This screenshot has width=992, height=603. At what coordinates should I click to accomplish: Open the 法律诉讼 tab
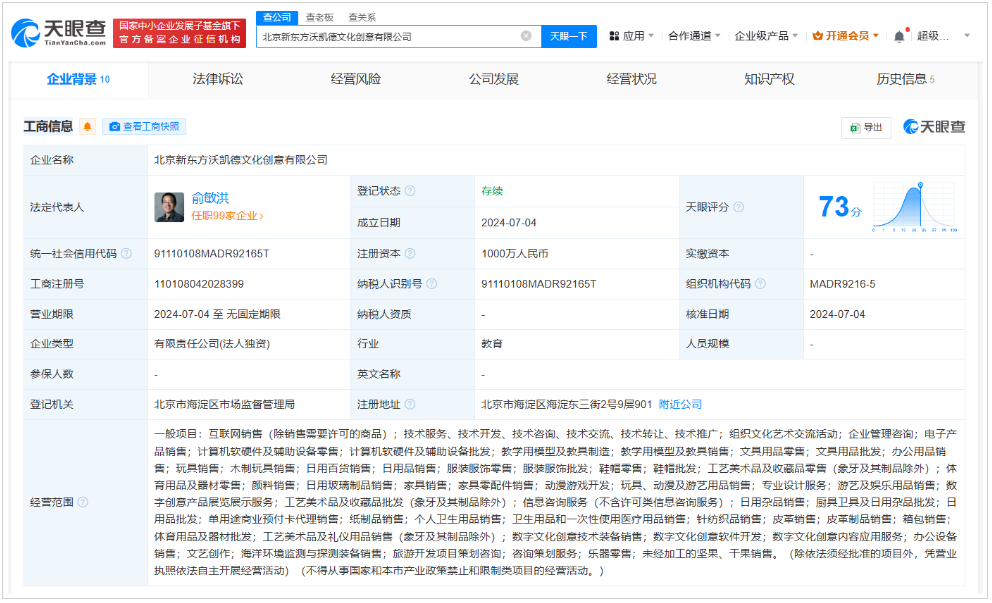218,79
